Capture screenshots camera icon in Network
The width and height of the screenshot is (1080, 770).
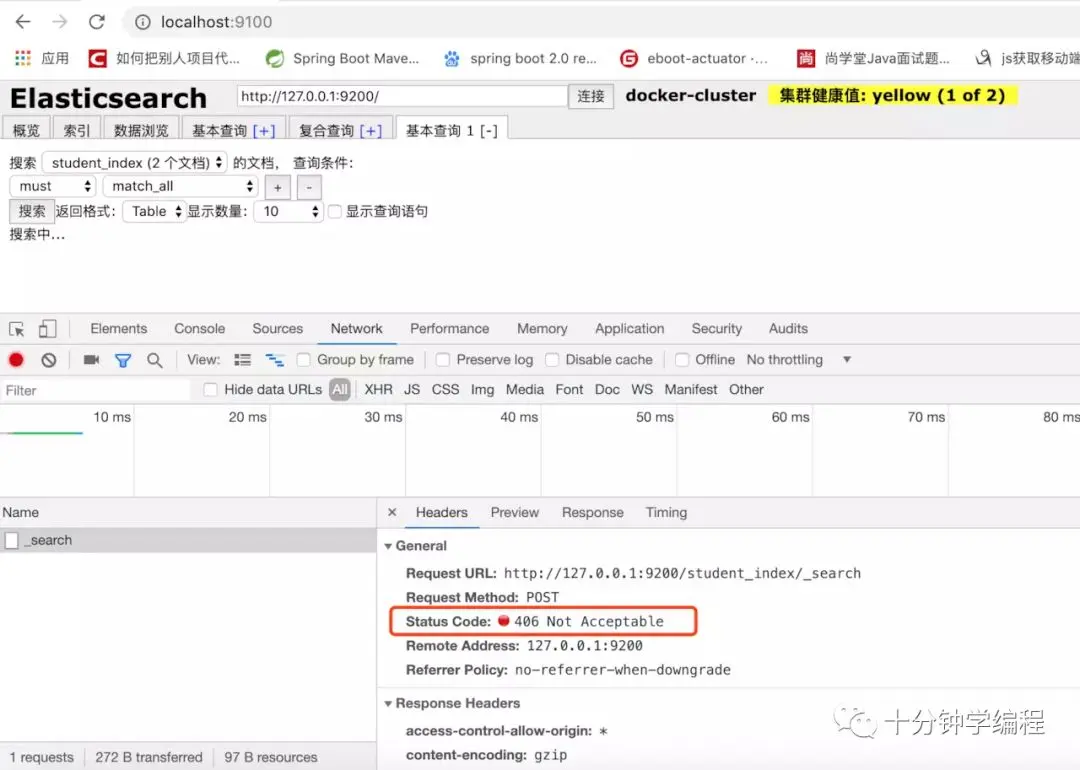click(91, 360)
